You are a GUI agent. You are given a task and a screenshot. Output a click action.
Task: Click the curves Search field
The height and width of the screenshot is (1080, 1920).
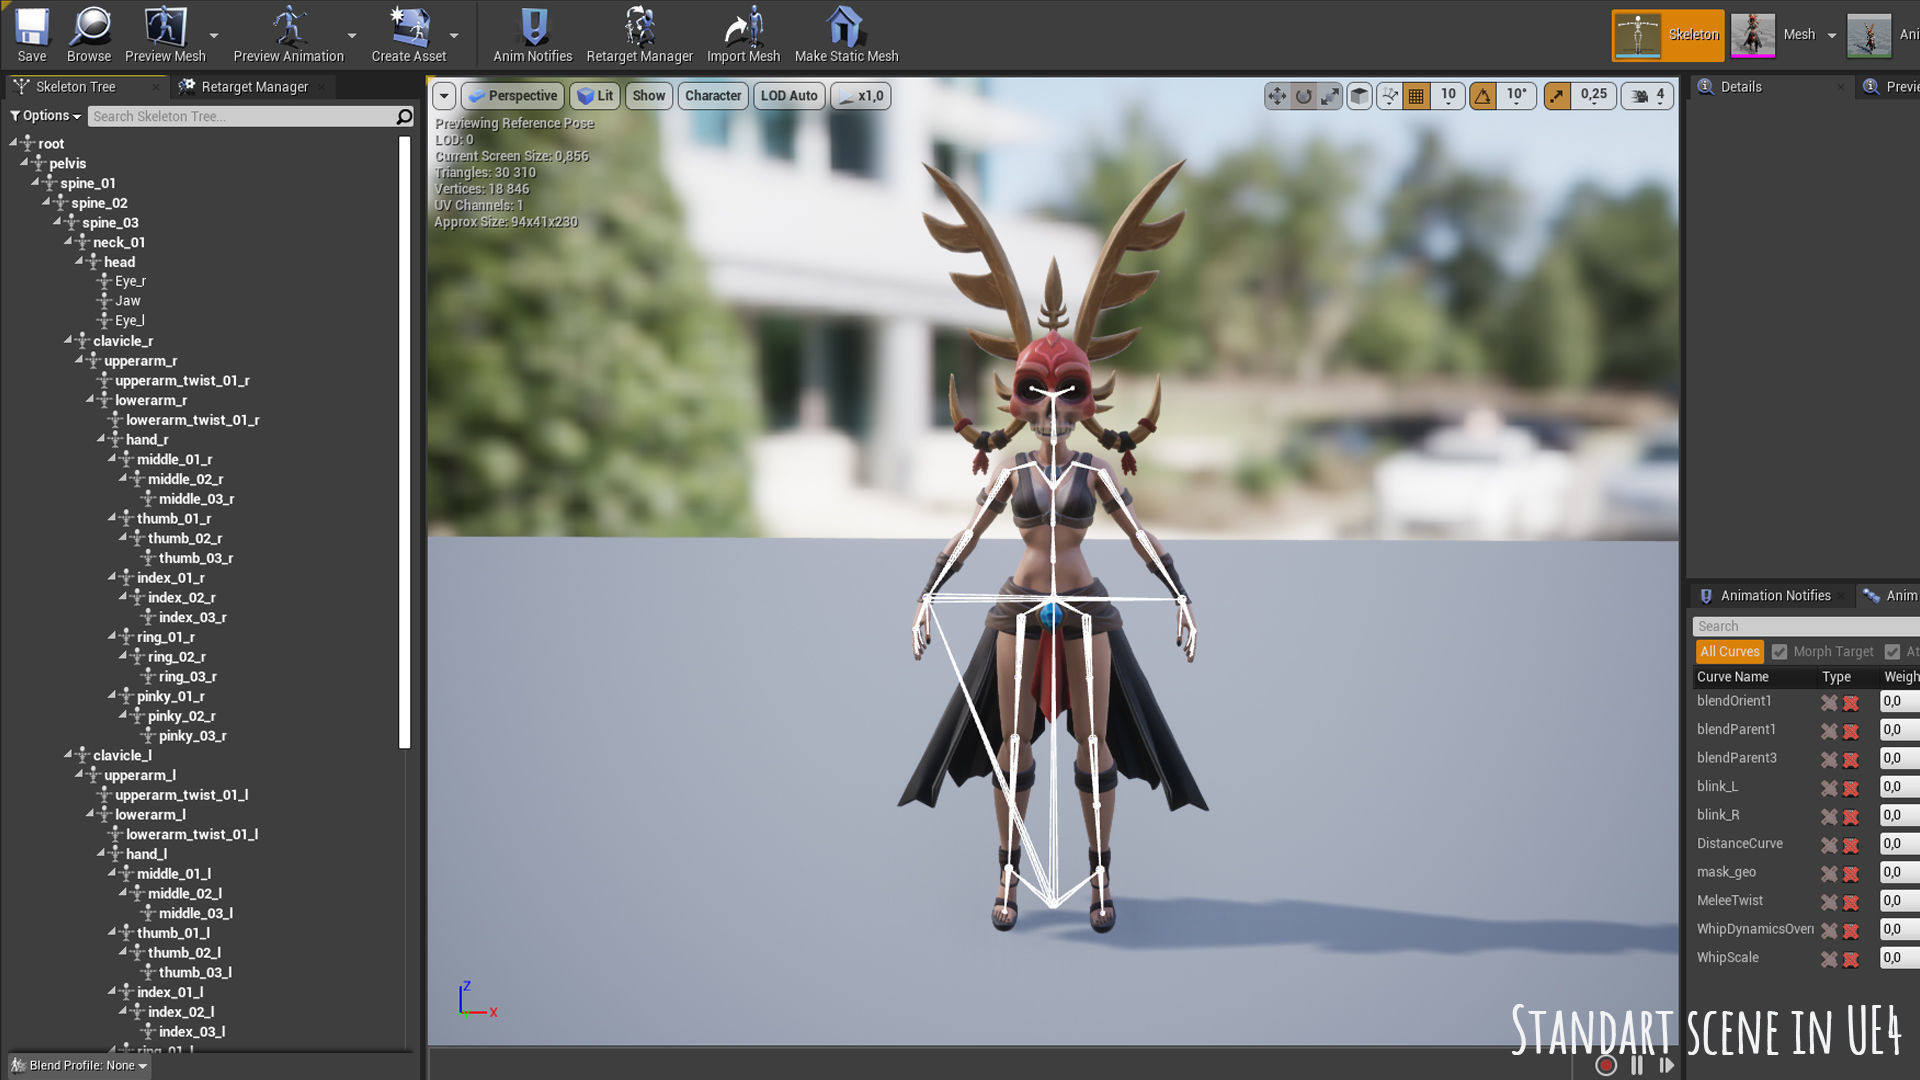pyautogui.click(x=1805, y=627)
